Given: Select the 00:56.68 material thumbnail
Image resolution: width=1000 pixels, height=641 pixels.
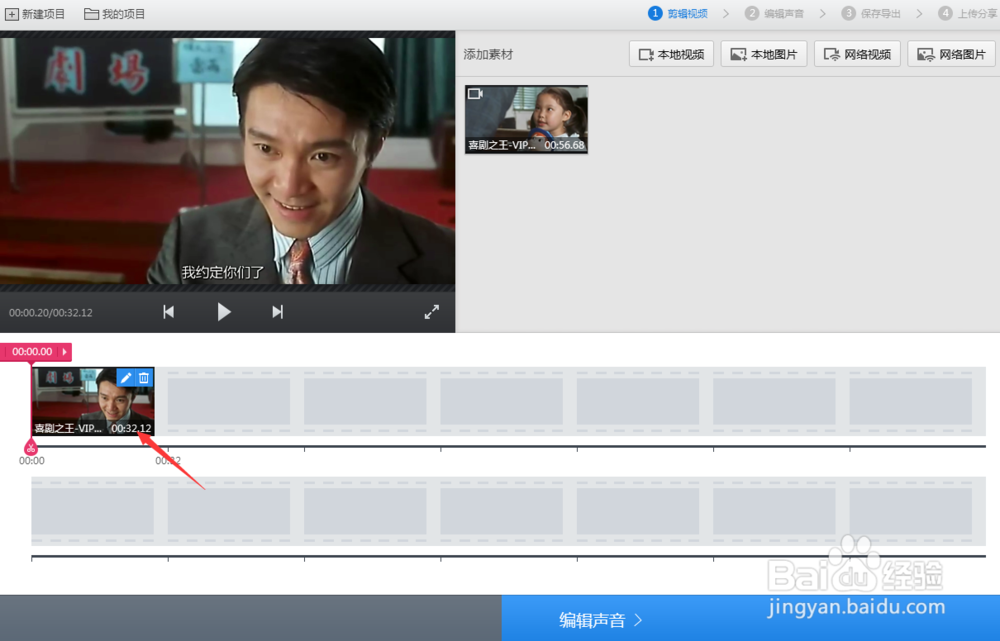Looking at the screenshot, I should pos(526,119).
